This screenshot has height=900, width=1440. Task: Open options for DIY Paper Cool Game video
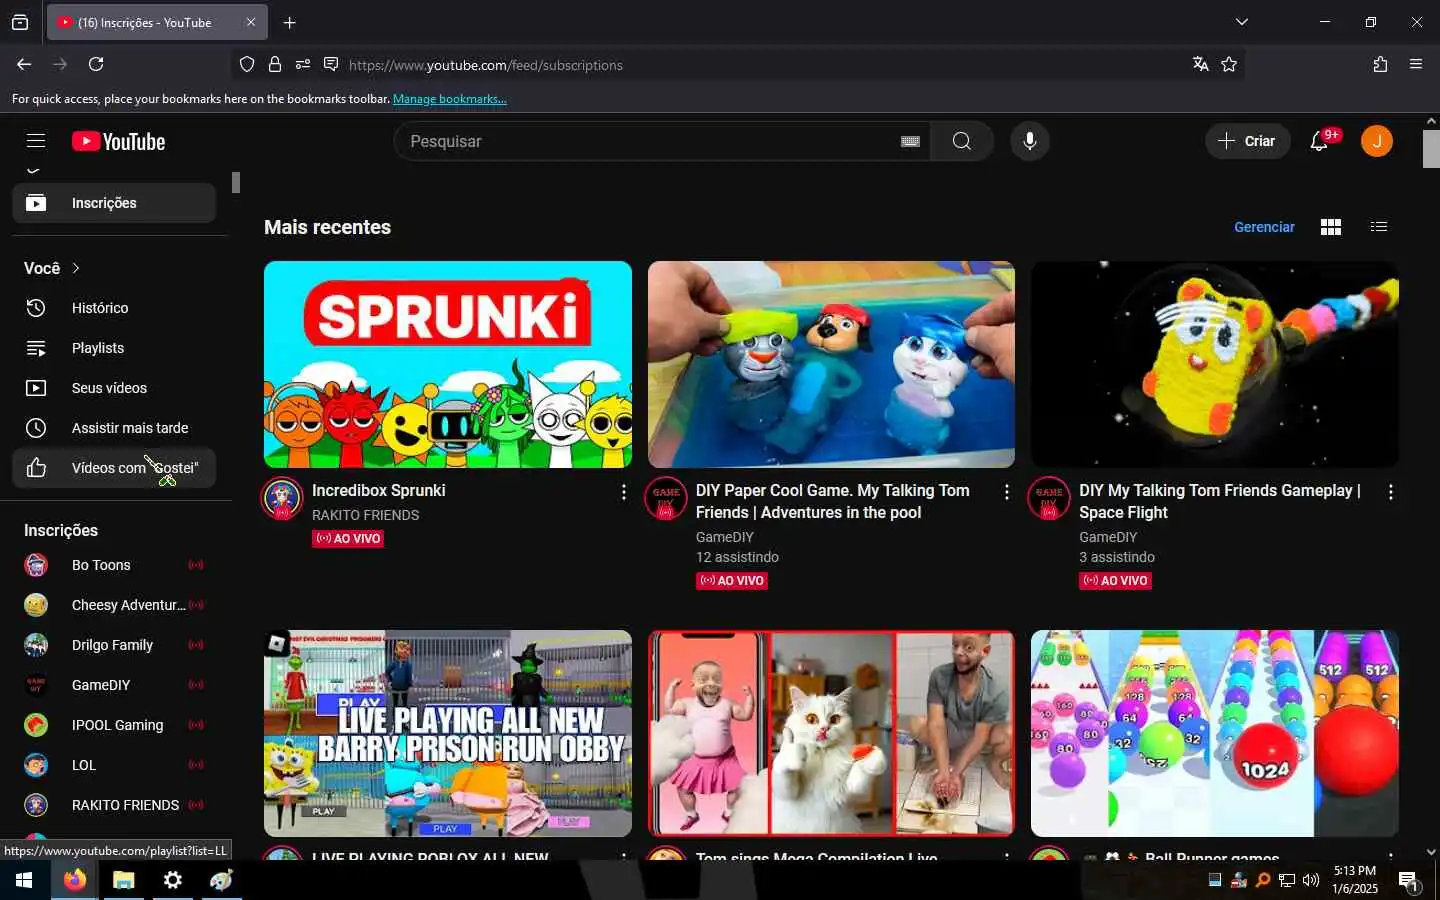tap(1006, 492)
